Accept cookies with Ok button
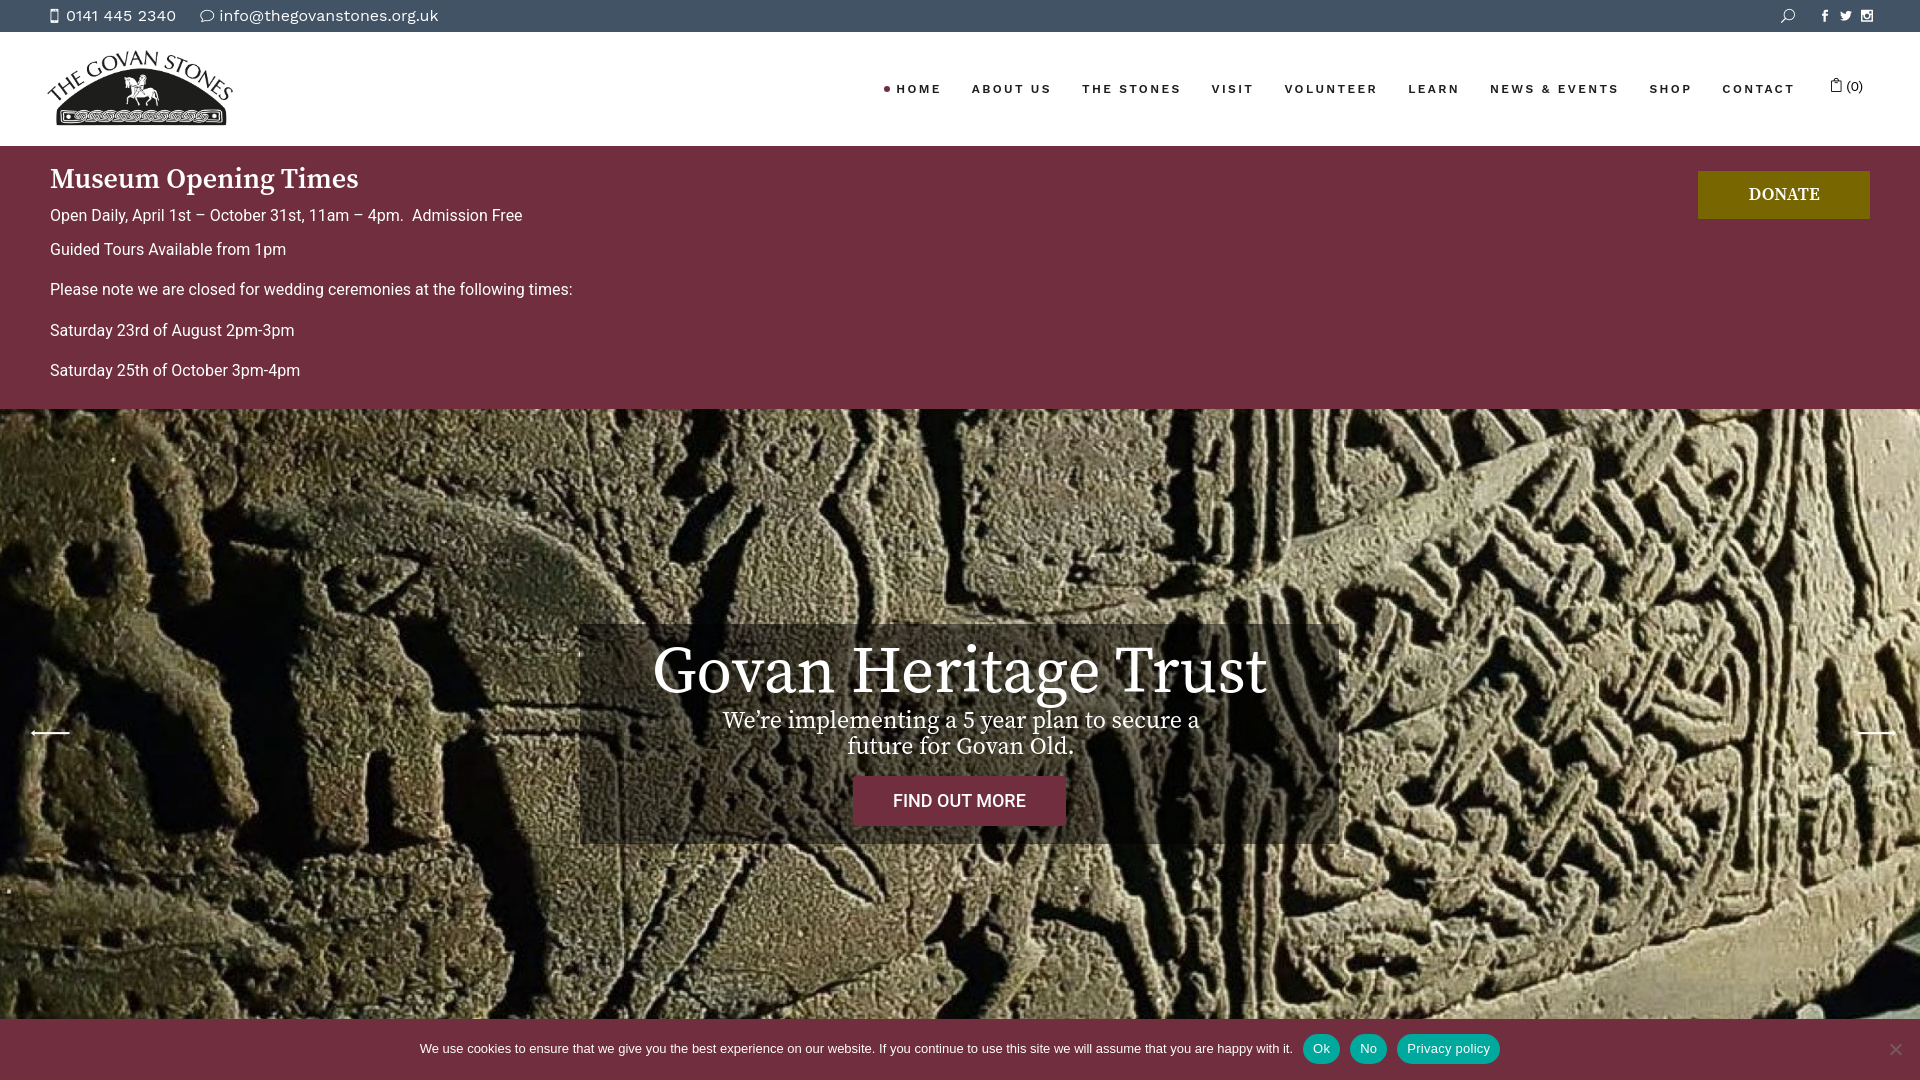1920x1080 pixels. [1321, 1049]
